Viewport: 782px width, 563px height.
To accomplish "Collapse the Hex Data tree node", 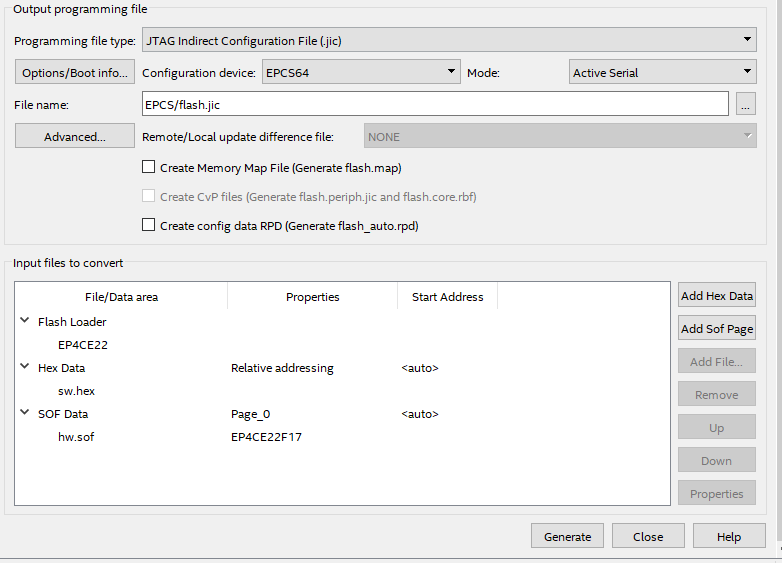I will pyautogui.click(x=24, y=367).
